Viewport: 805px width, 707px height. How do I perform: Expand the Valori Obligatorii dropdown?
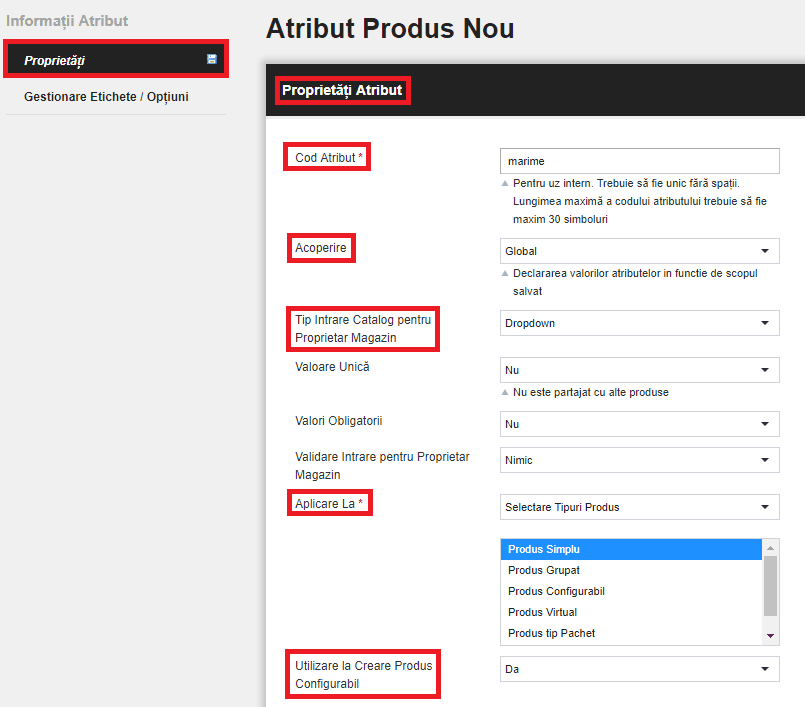640,424
